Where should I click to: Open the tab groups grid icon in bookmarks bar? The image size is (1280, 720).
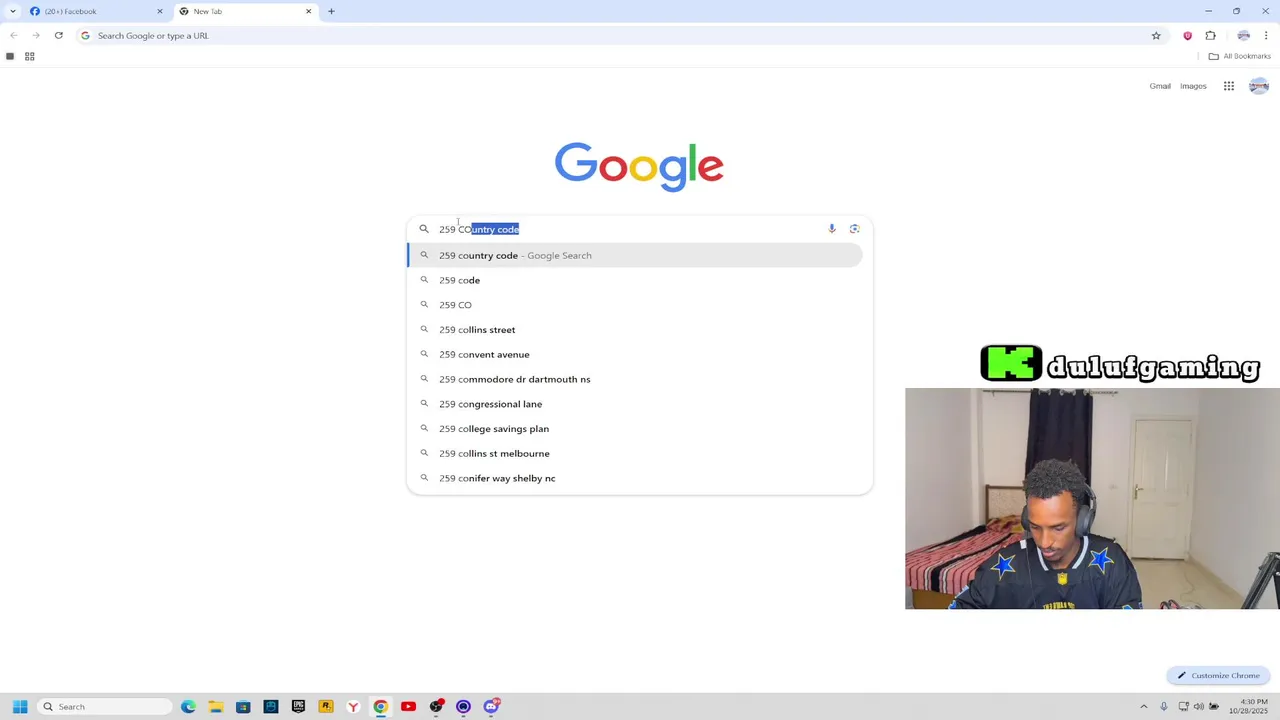pyautogui.click(x=29, y=56)
